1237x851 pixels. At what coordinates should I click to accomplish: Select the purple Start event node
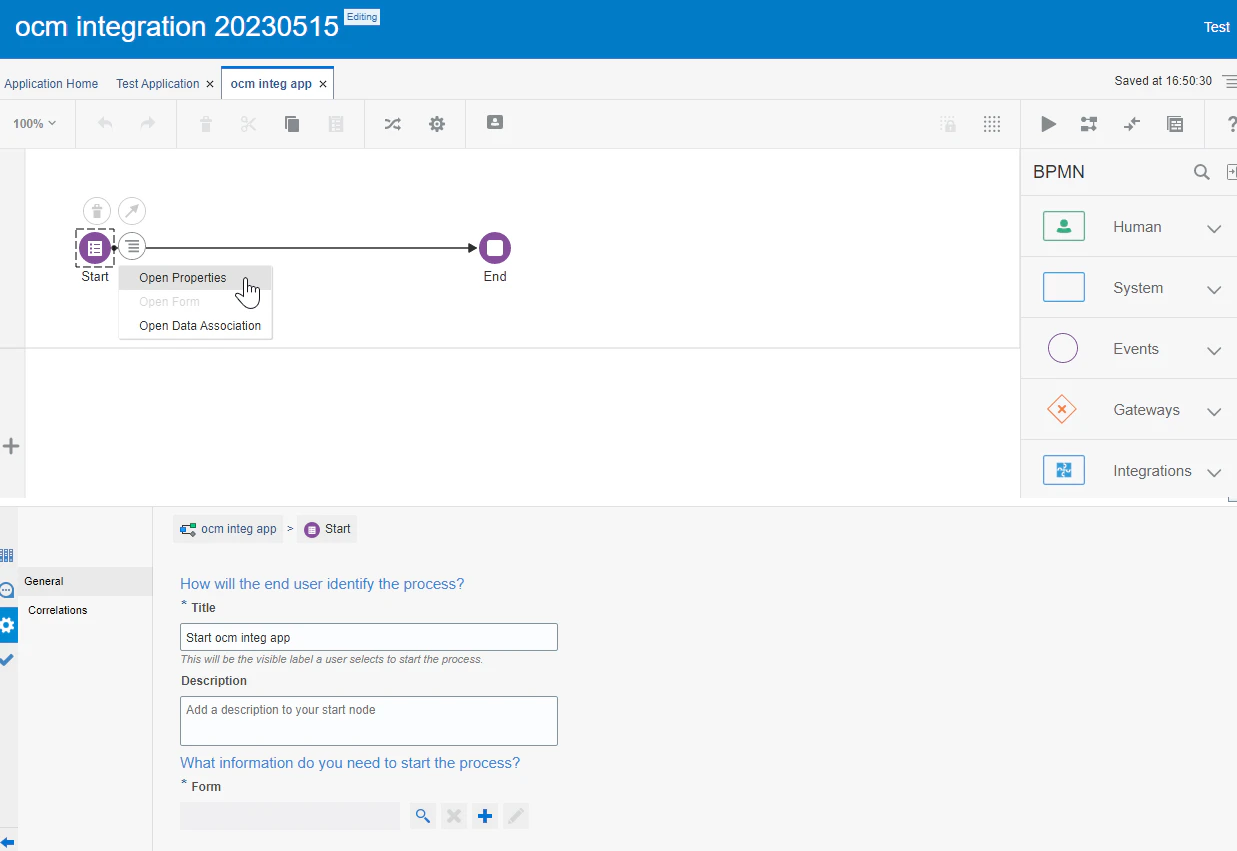coord(95,248)
